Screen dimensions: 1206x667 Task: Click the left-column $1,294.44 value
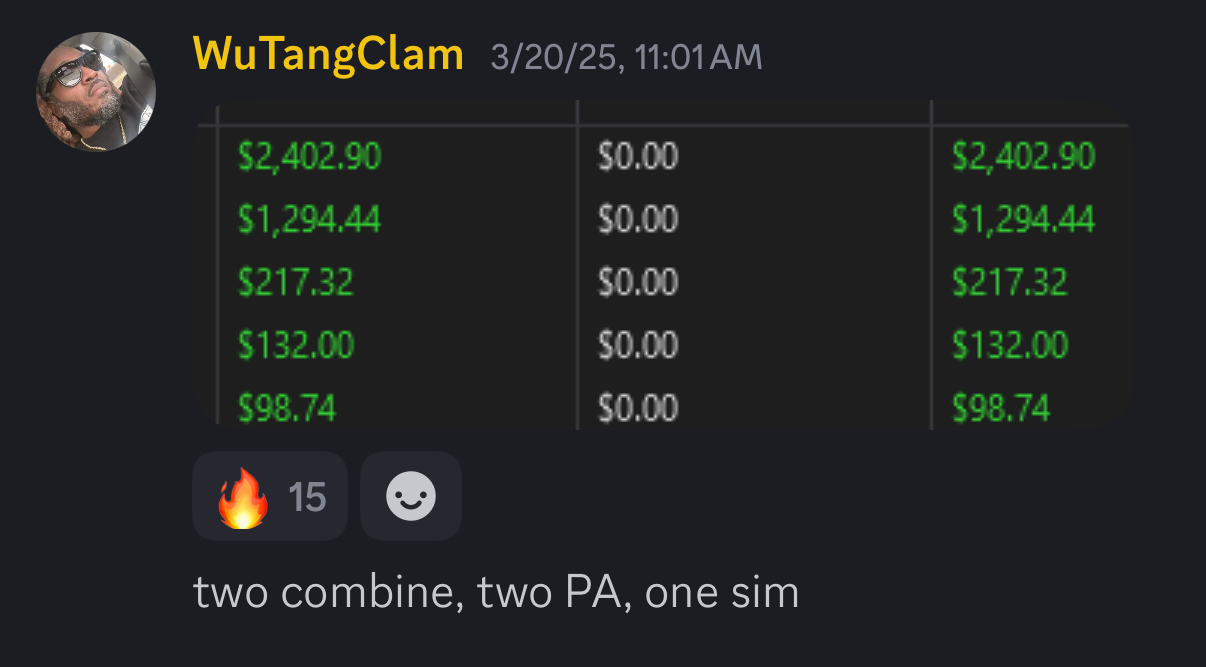coord(309,219)
